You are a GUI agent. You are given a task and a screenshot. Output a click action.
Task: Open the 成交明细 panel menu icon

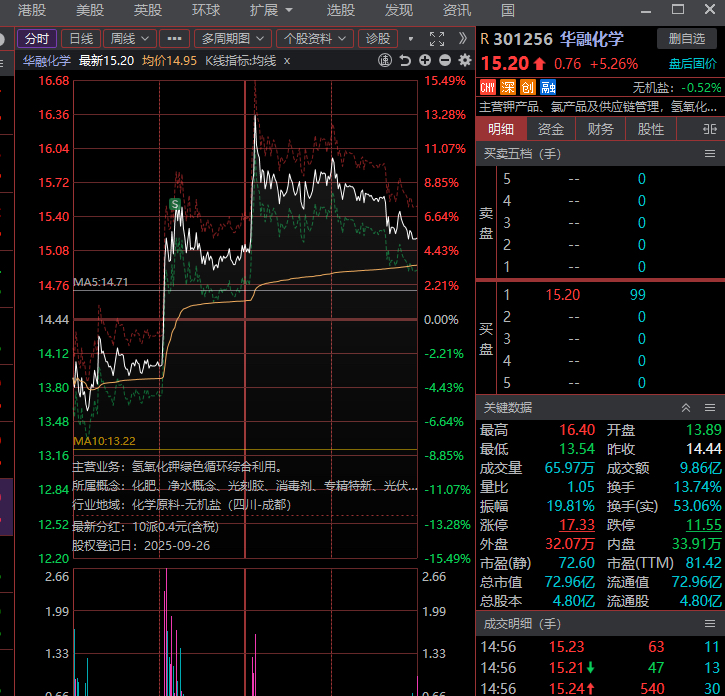coord(710,624)
